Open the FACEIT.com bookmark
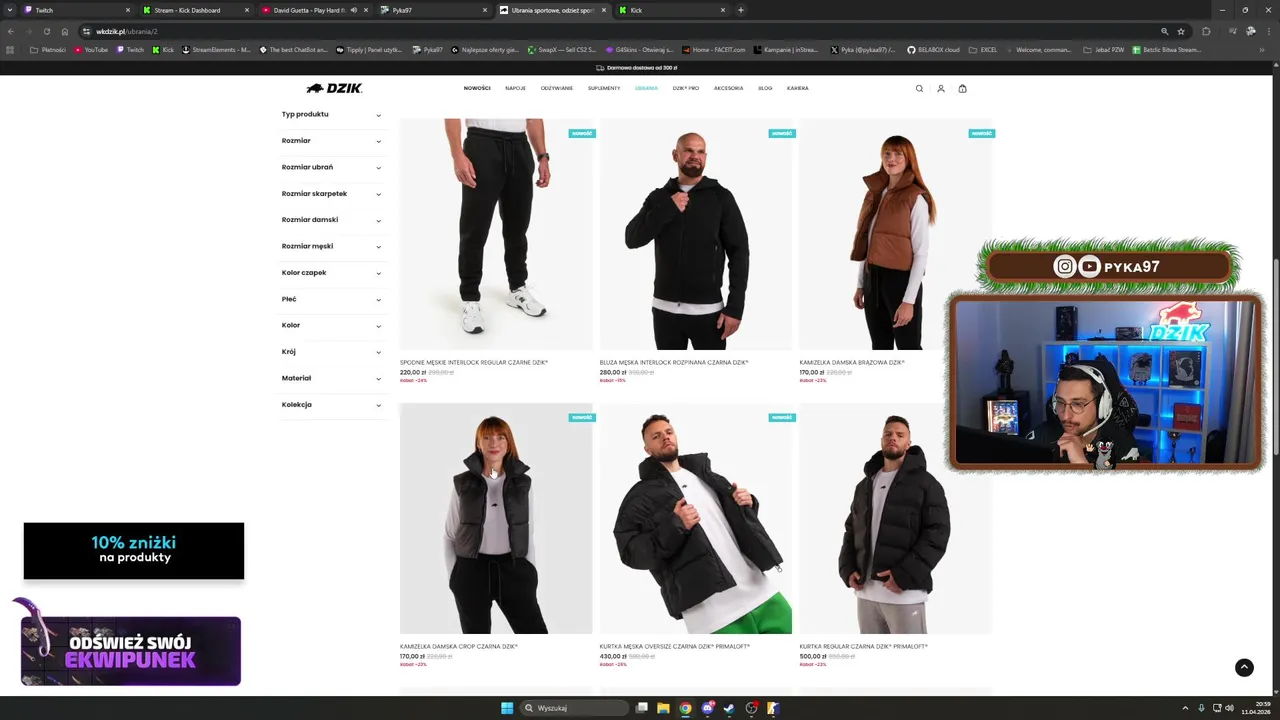 click(714, 49)
